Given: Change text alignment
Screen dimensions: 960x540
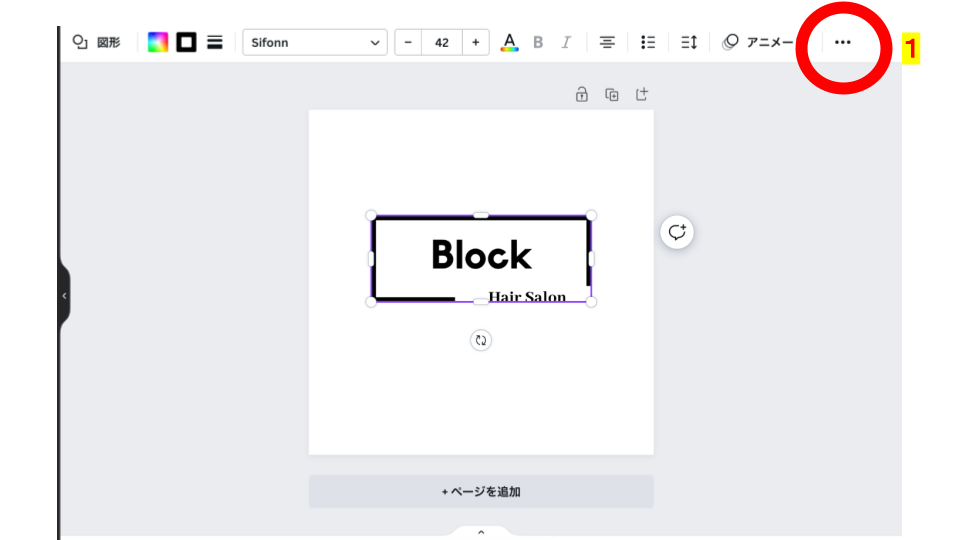Looking at the screenshot, I should [607, 42].
